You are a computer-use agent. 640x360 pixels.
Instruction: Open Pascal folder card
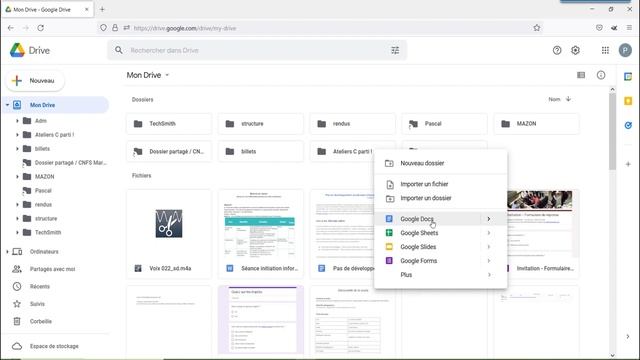pyautogui.click(x=444, y=124)
